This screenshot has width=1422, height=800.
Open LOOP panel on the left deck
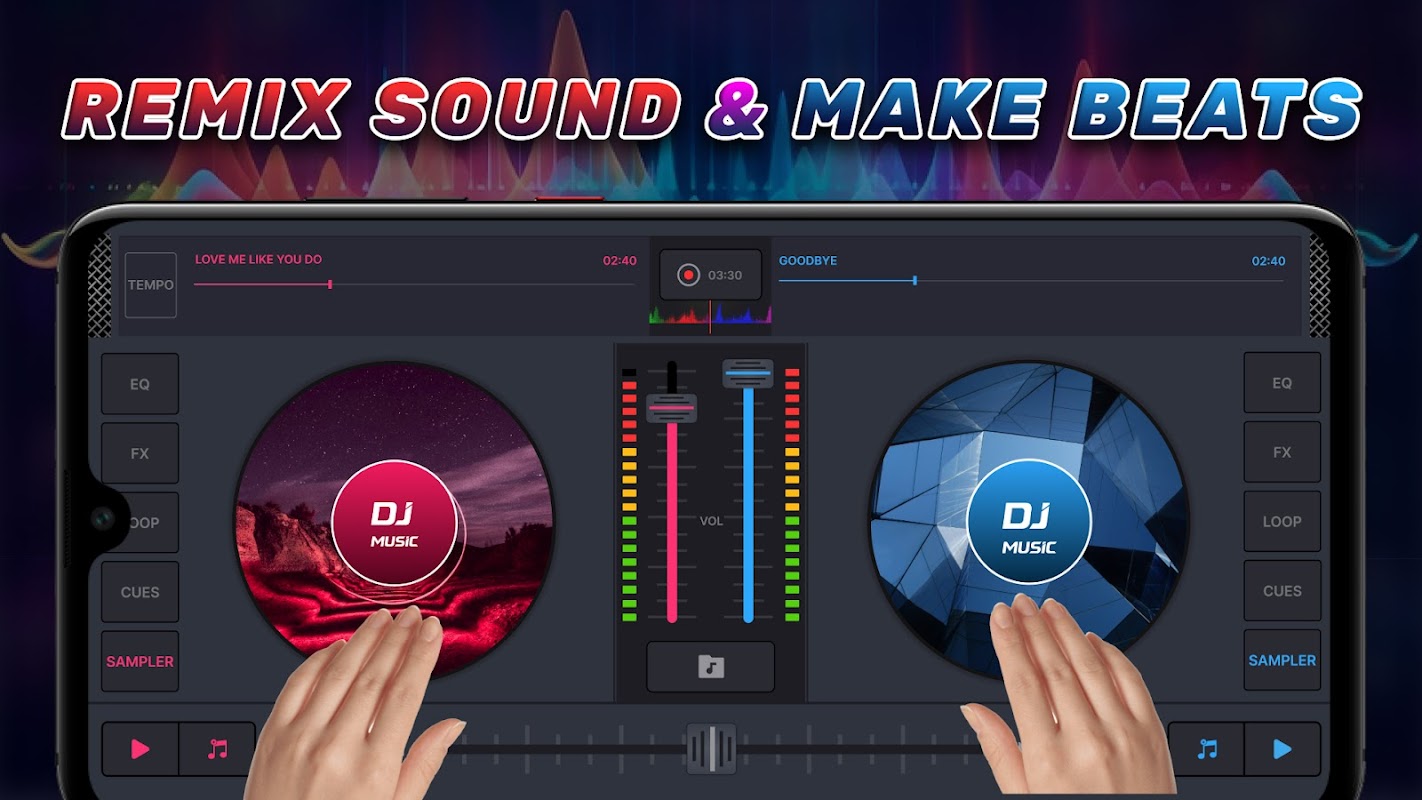click(x=140, y=522)
